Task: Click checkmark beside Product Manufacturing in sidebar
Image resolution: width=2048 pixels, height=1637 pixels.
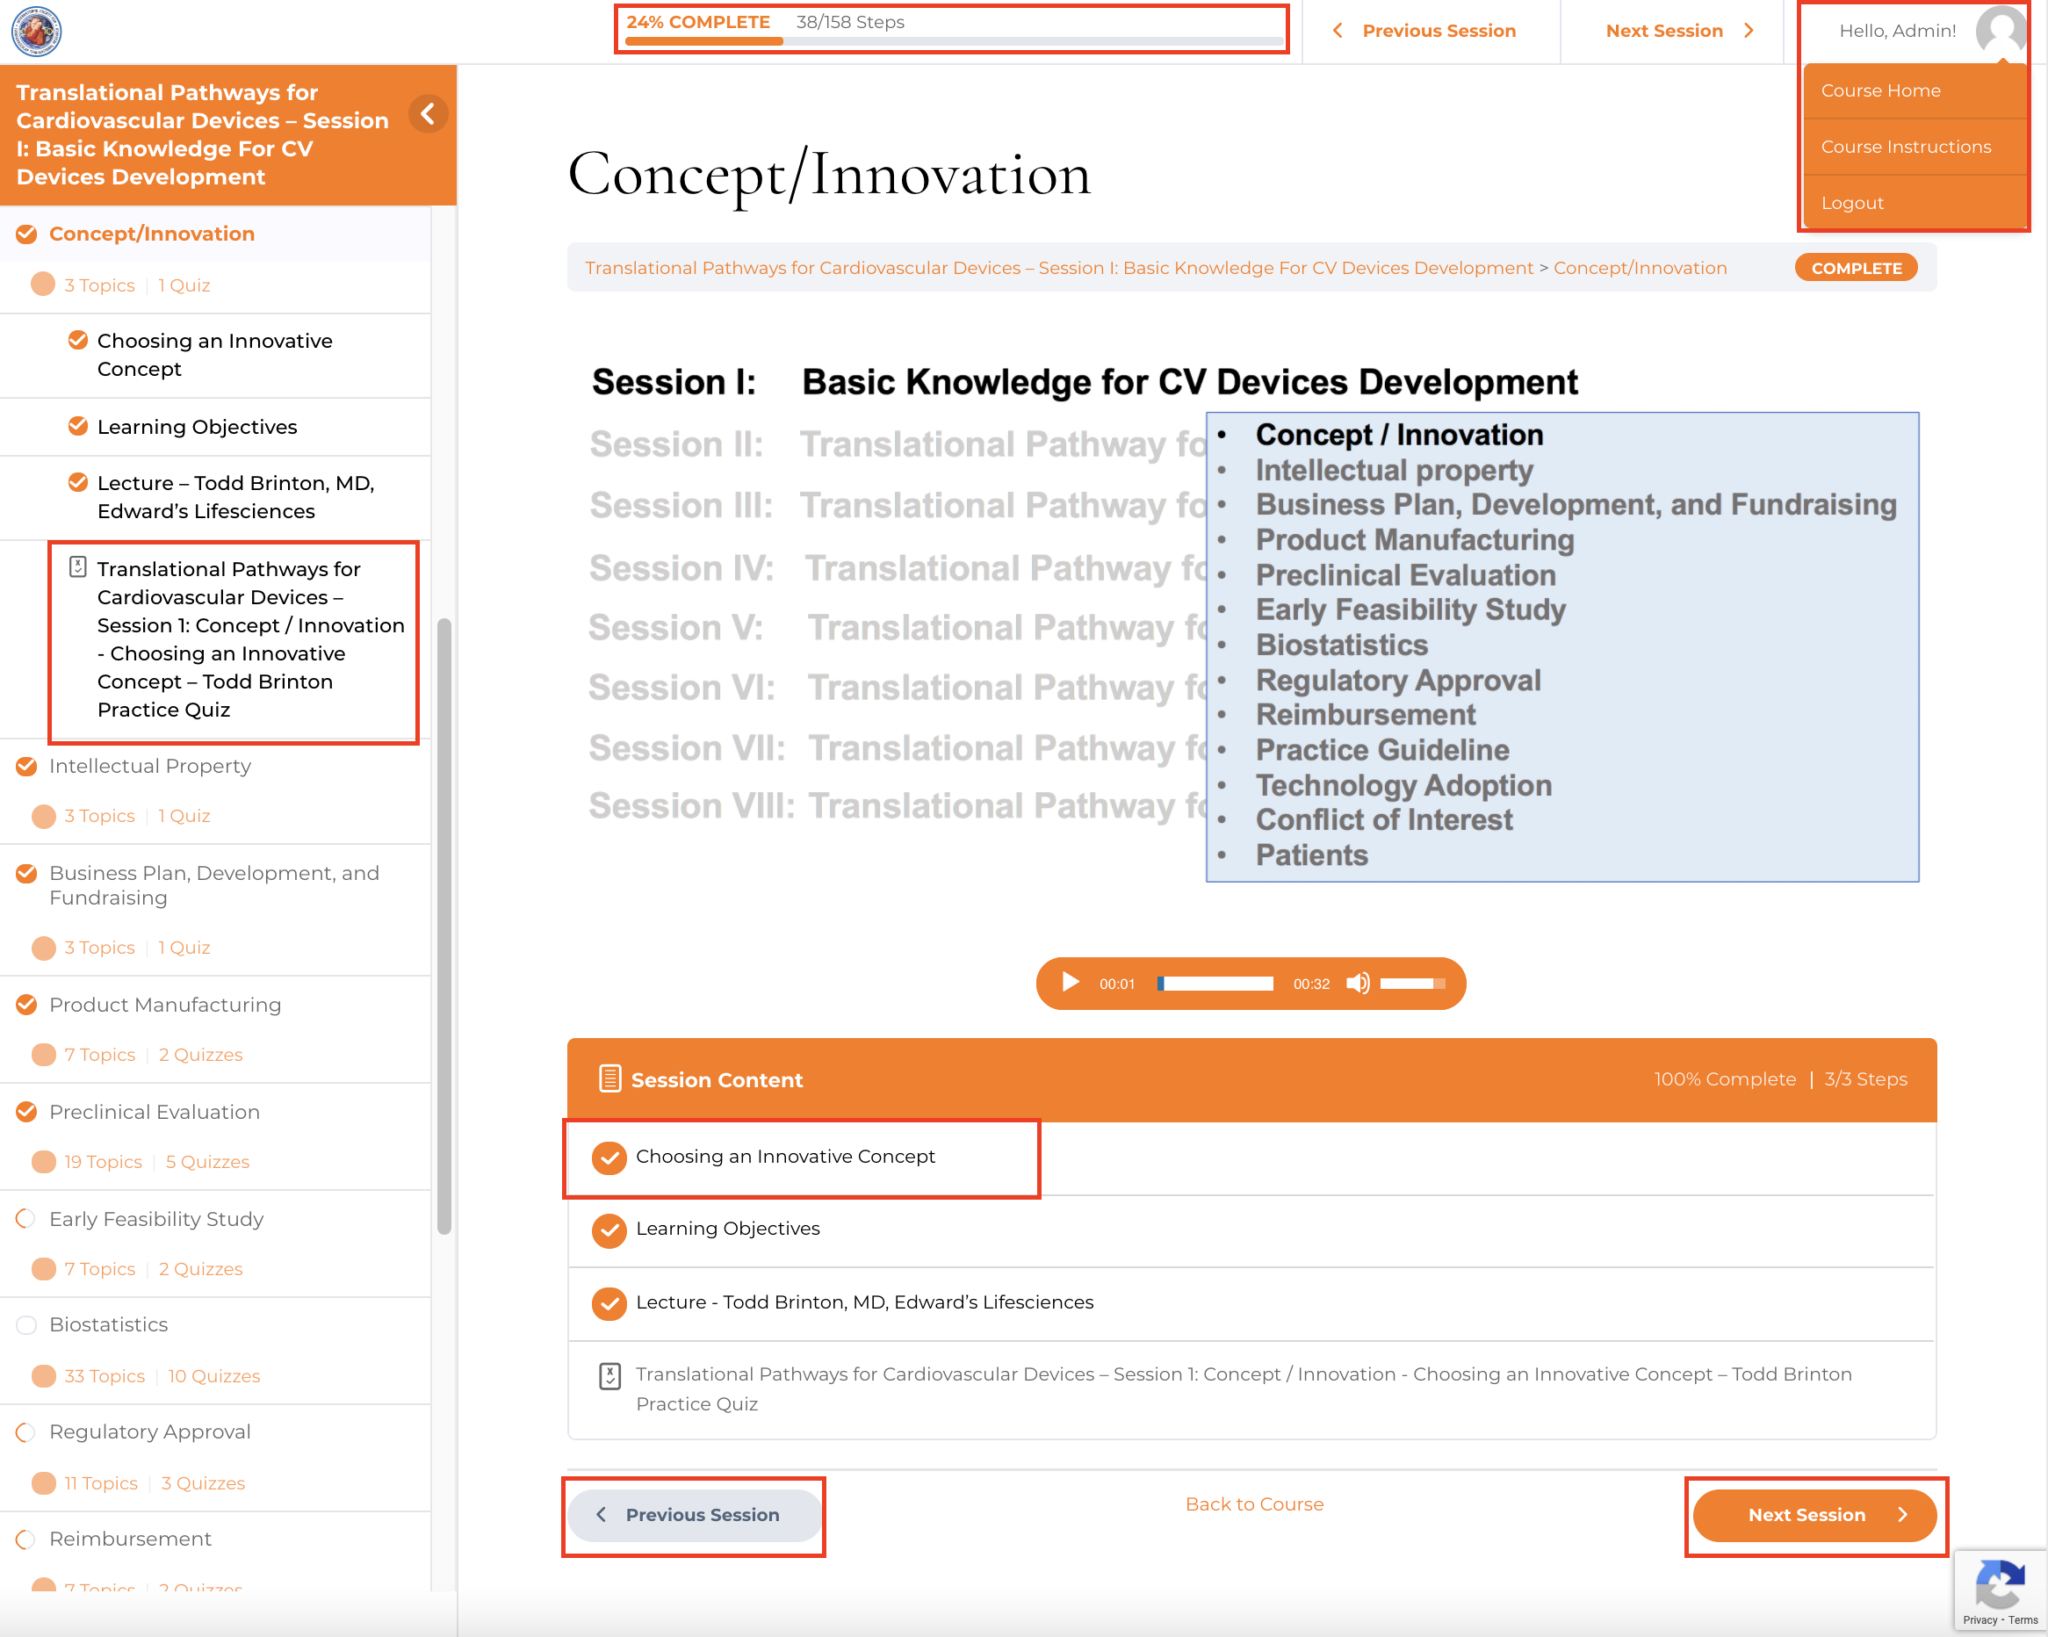Action: [27, 1004]
